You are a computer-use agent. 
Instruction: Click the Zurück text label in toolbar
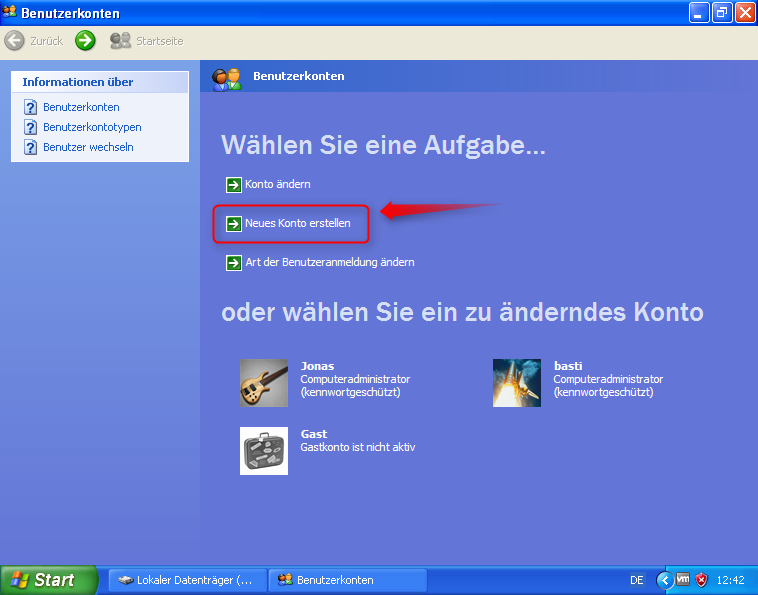(47, 41)
